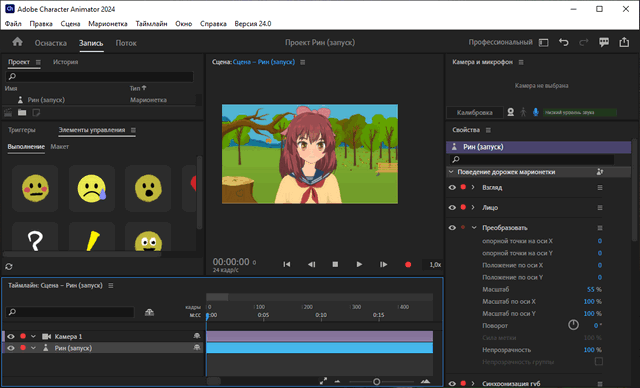Trigger the question mark control

tap(35, 237)
